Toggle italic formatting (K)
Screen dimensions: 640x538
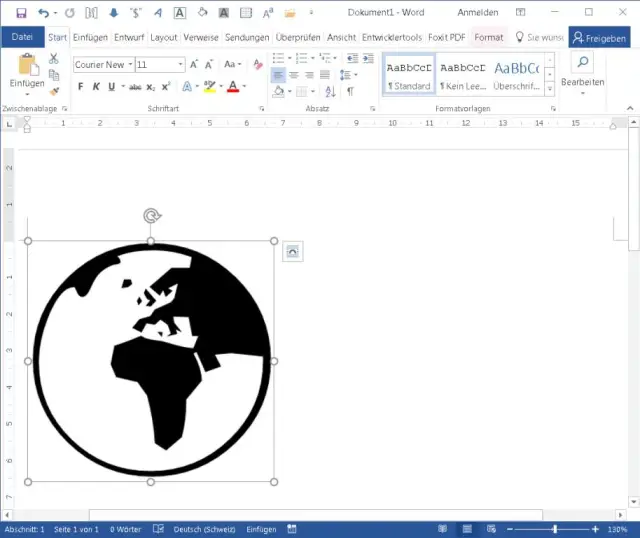pos(97,87)
